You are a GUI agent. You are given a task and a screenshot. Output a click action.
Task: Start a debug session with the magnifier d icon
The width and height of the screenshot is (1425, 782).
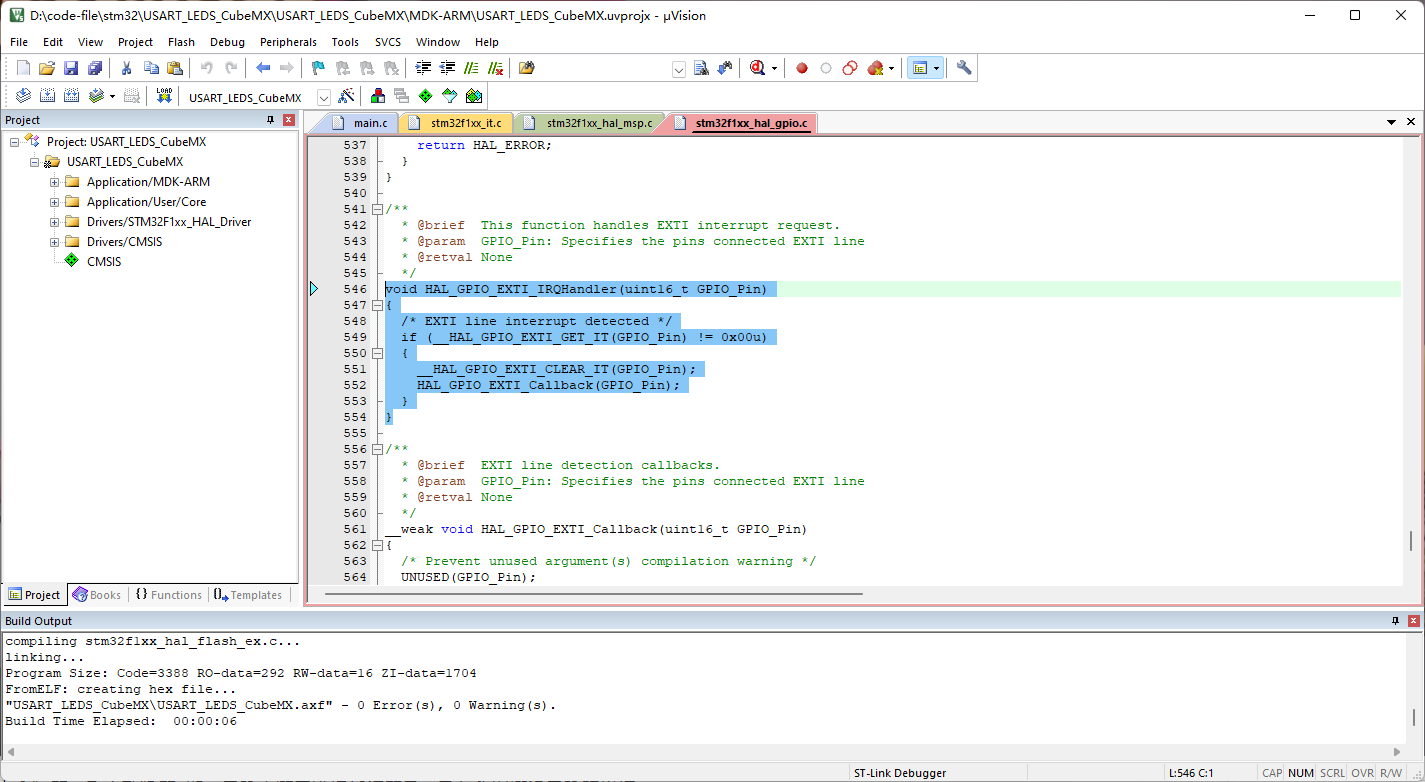coord(757,68)
